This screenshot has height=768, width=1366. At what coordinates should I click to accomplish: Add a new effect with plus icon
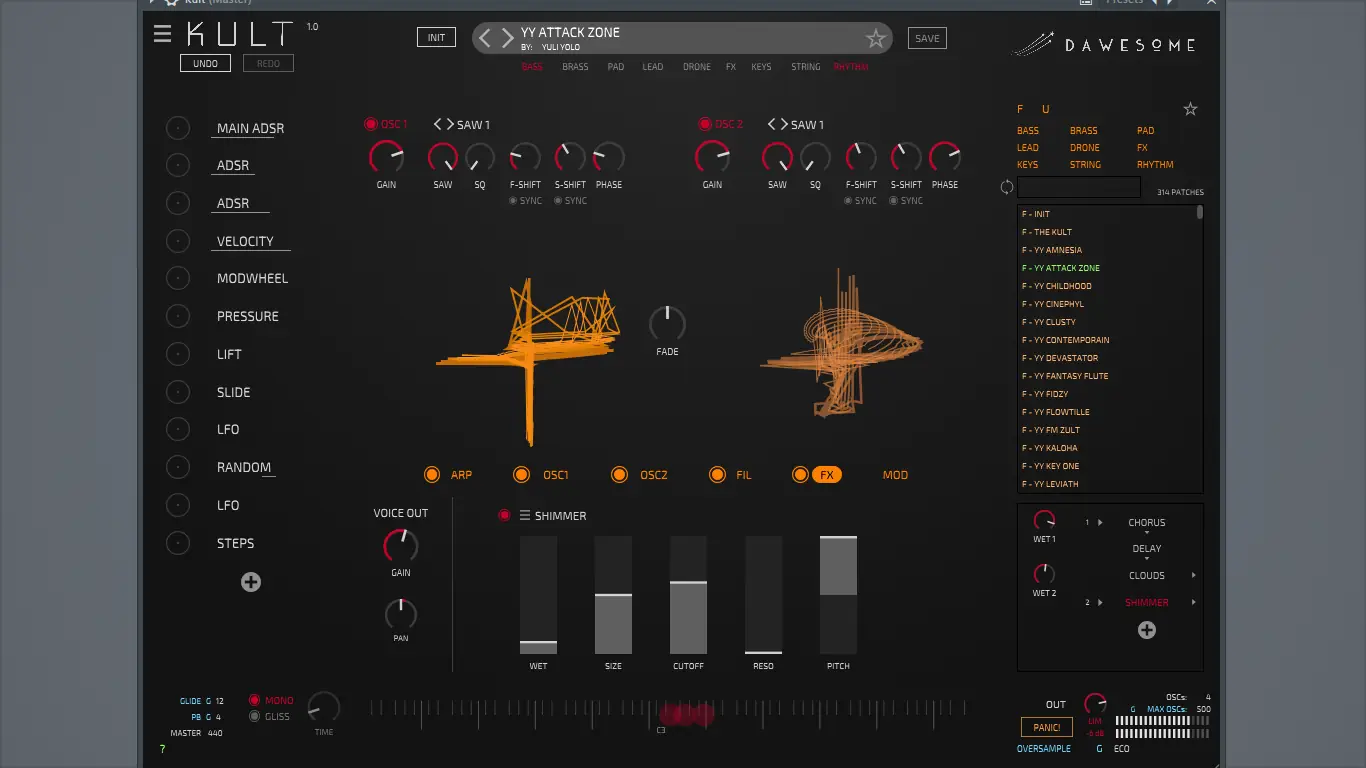1147,630
